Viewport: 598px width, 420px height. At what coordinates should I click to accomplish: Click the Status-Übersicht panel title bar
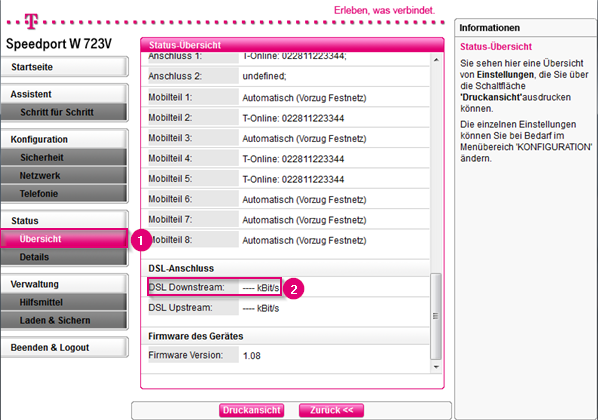(x=292, y=45)
